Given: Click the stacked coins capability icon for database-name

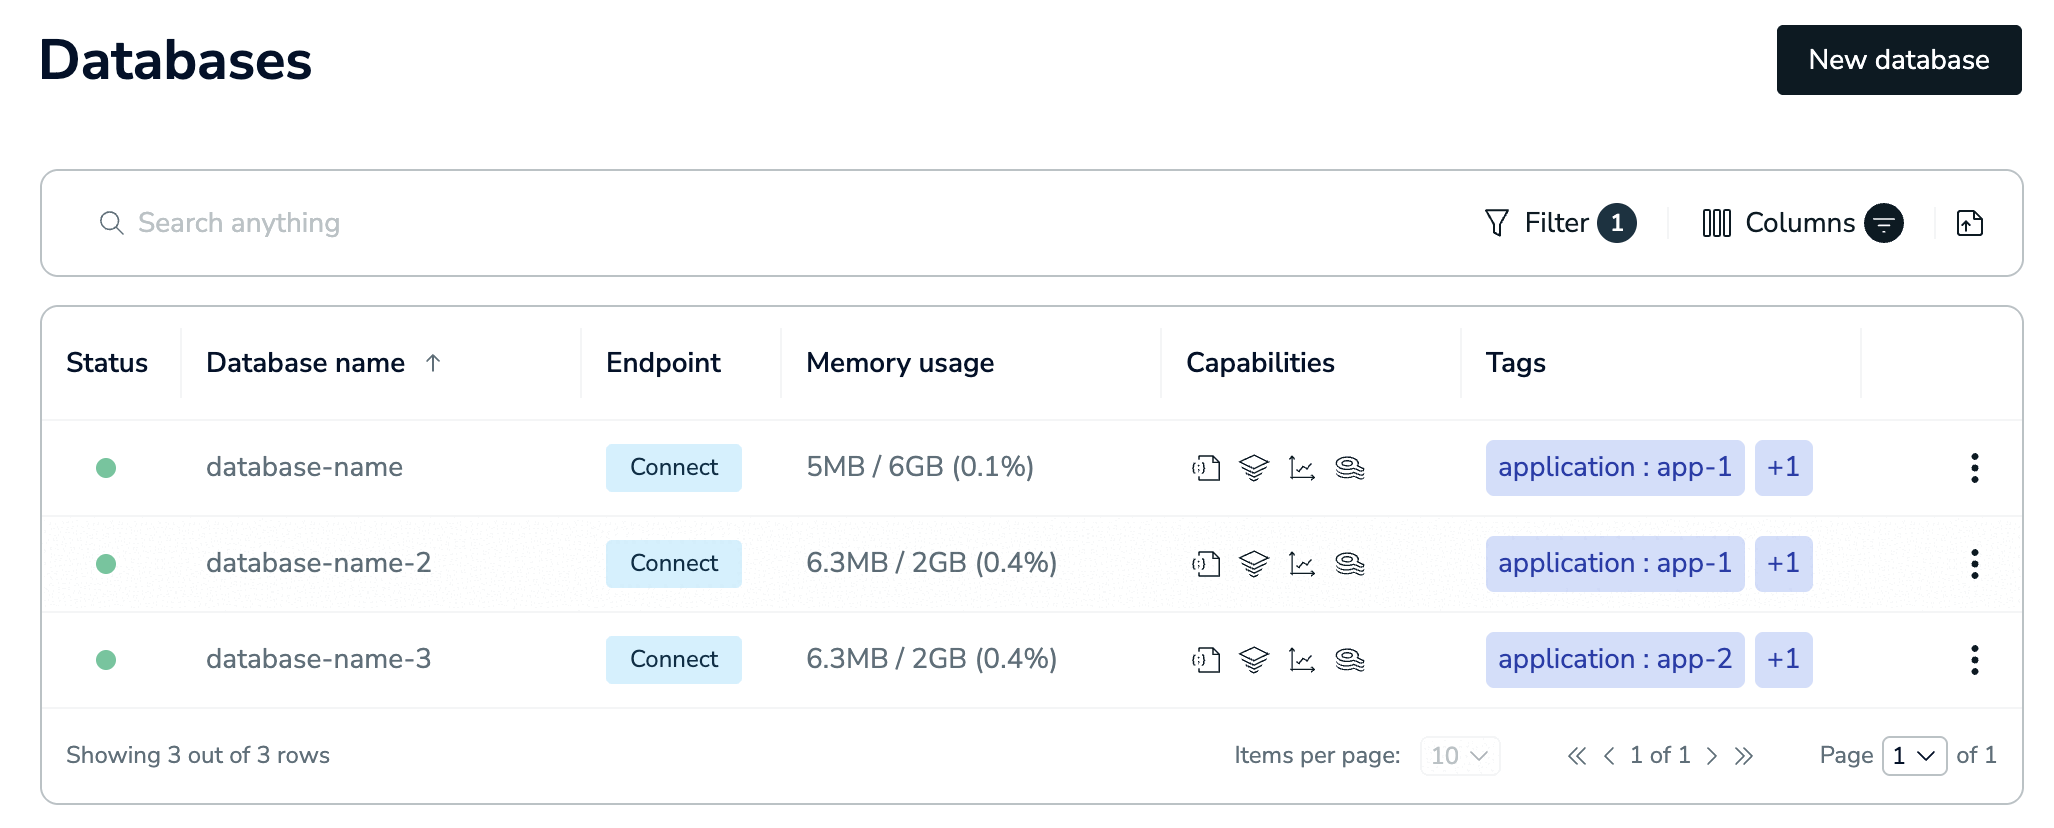Looking at the screenshot, I should pyautogui.click(x=1350, y=468).
